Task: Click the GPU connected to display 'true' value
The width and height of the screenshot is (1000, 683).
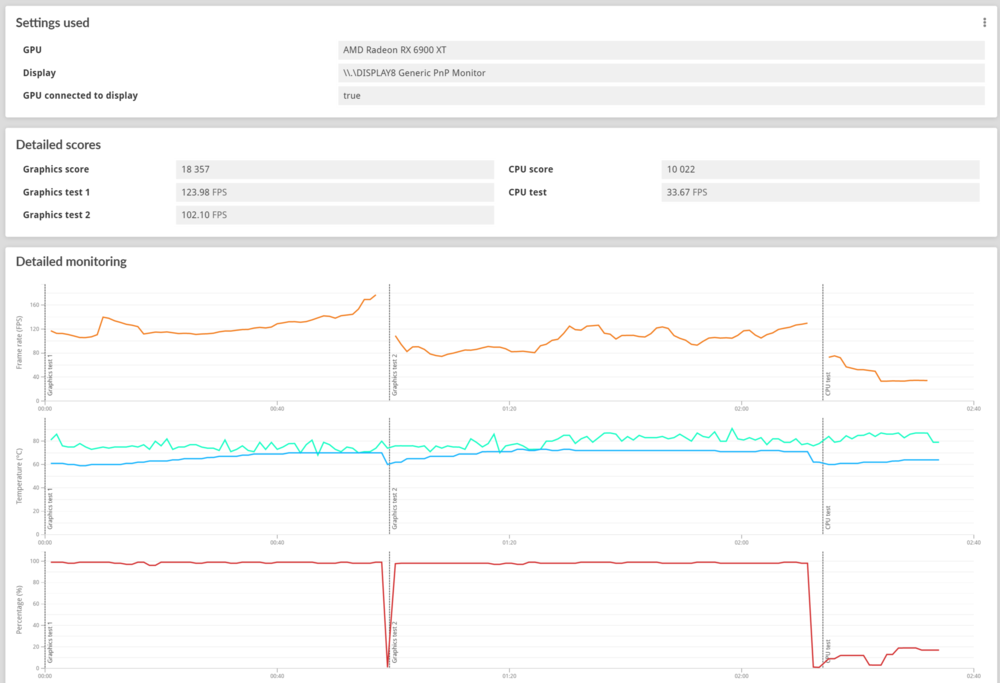Action: [661, 96]
